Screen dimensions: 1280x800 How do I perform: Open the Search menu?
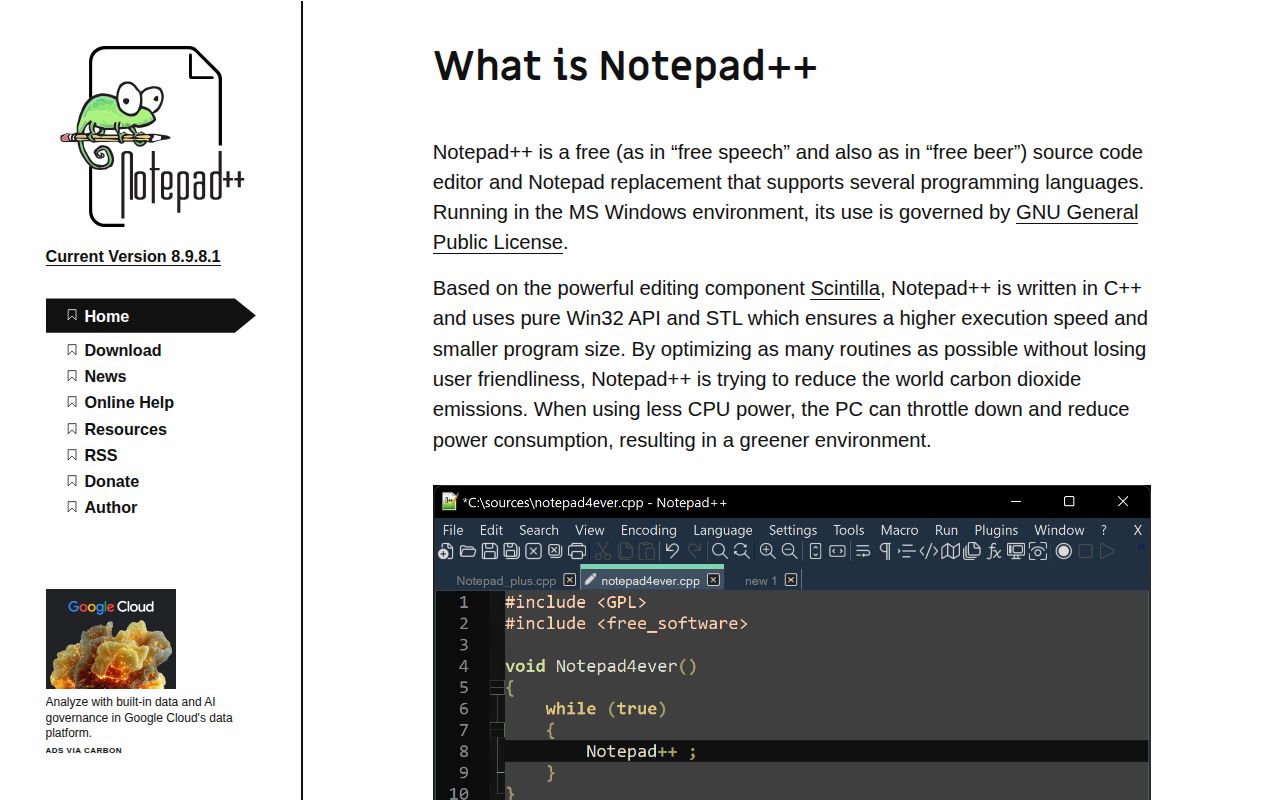[539, 530]
